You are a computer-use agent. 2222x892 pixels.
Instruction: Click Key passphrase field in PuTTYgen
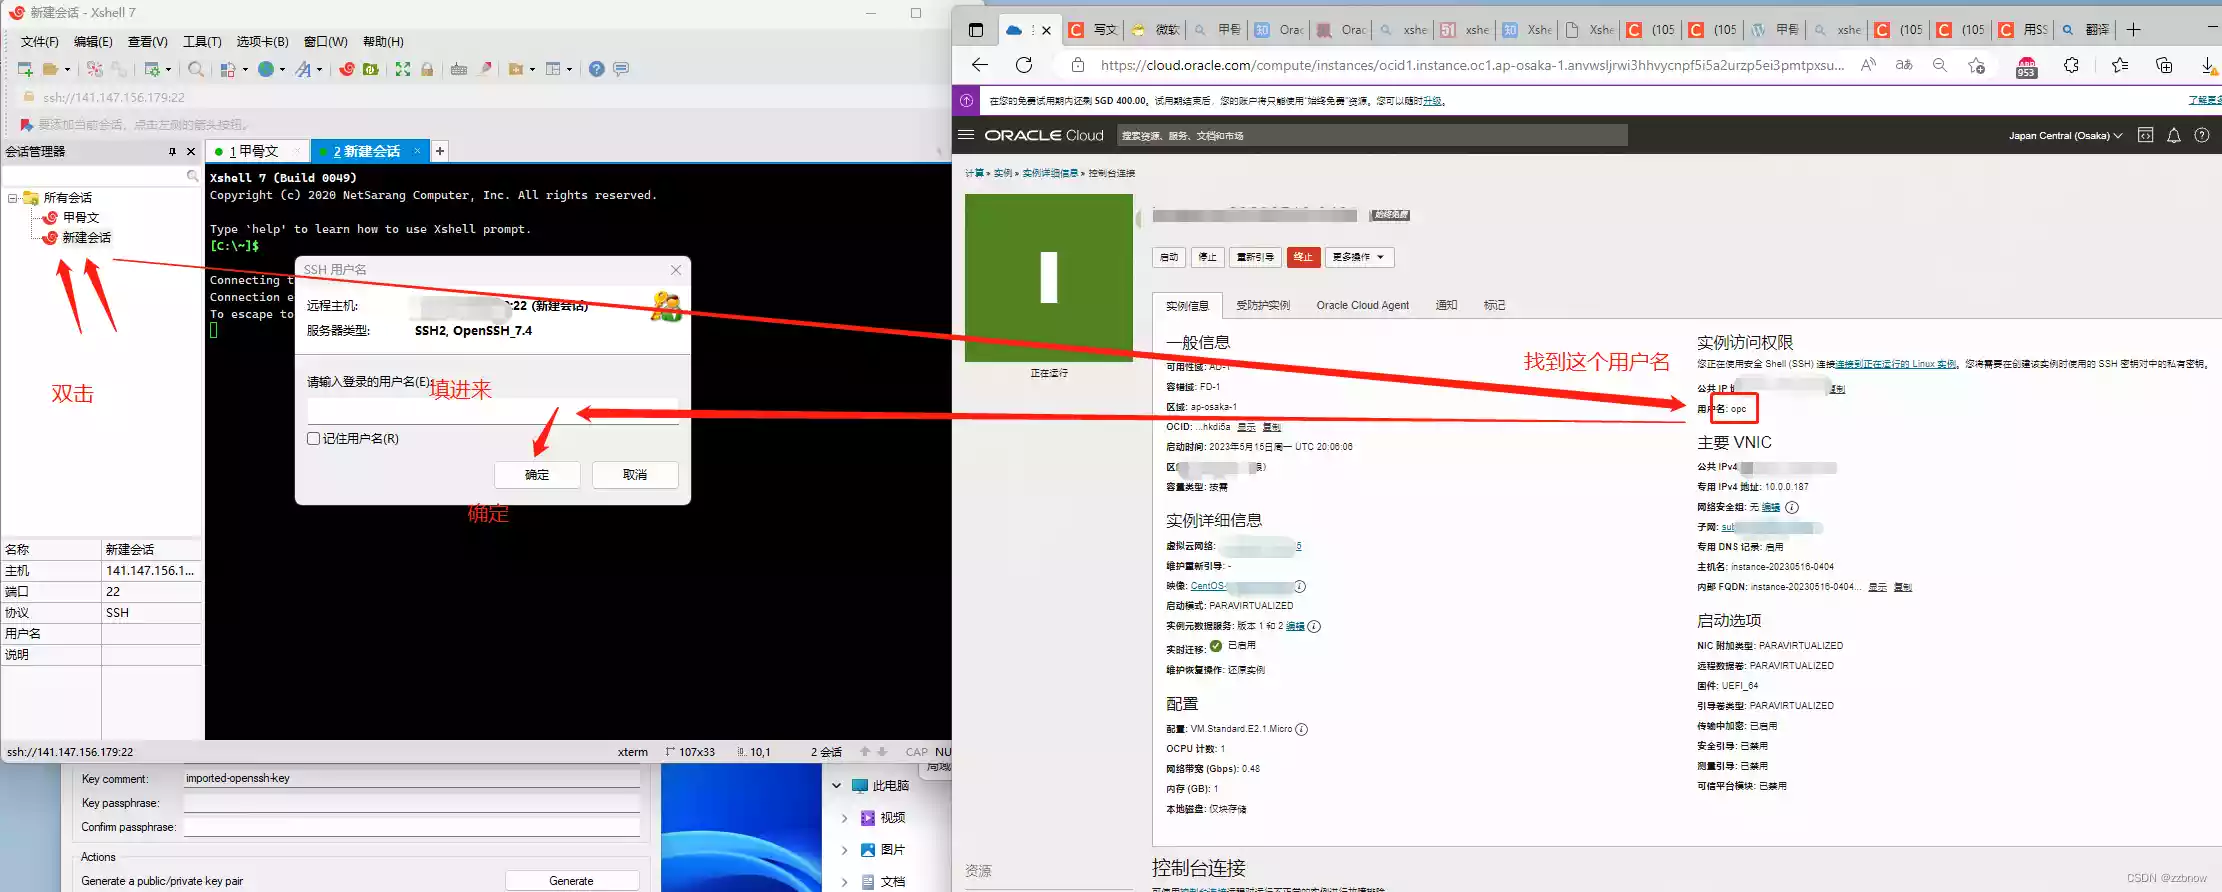point(412,803)
